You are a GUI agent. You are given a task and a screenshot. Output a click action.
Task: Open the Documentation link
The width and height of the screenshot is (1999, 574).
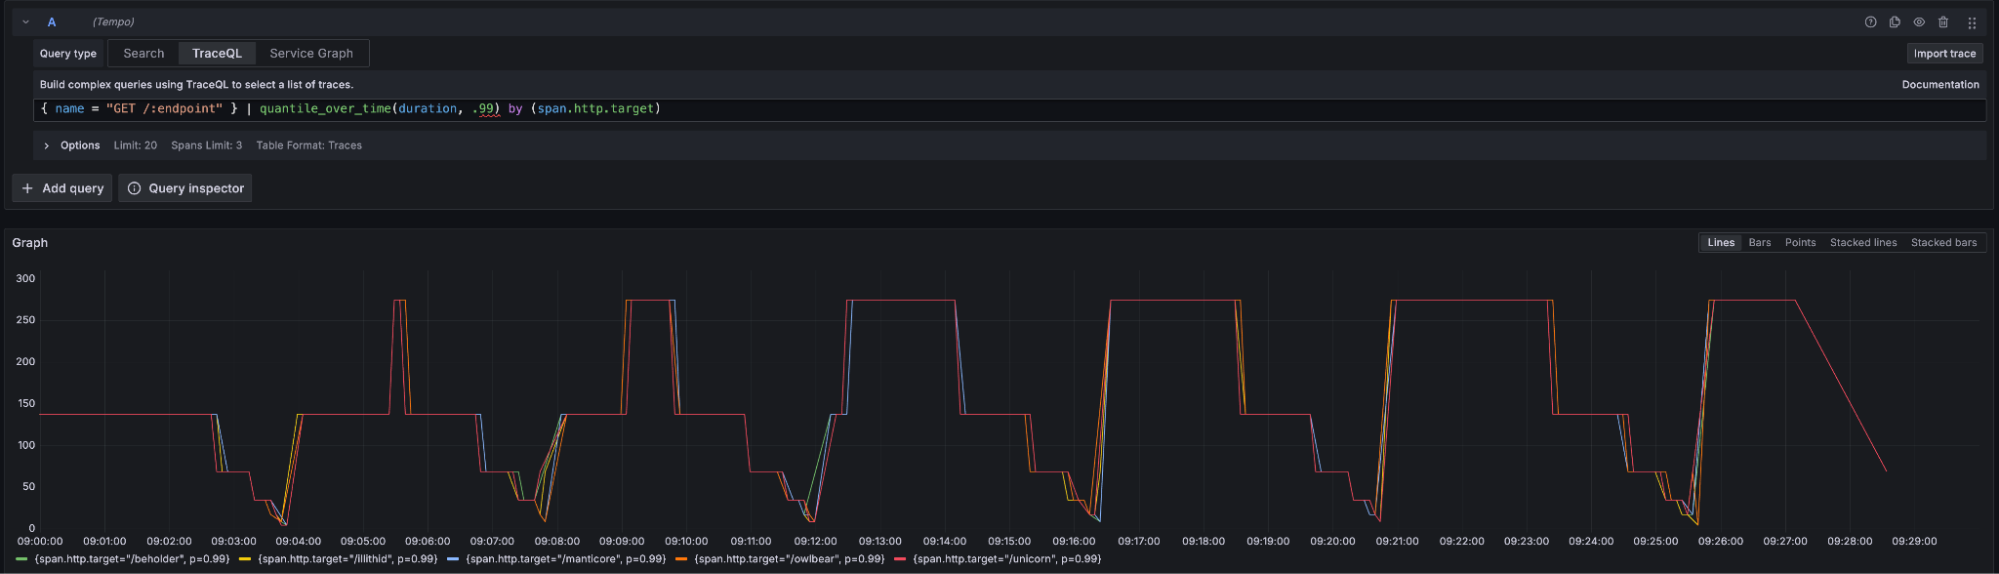(x=1940, y=85)
